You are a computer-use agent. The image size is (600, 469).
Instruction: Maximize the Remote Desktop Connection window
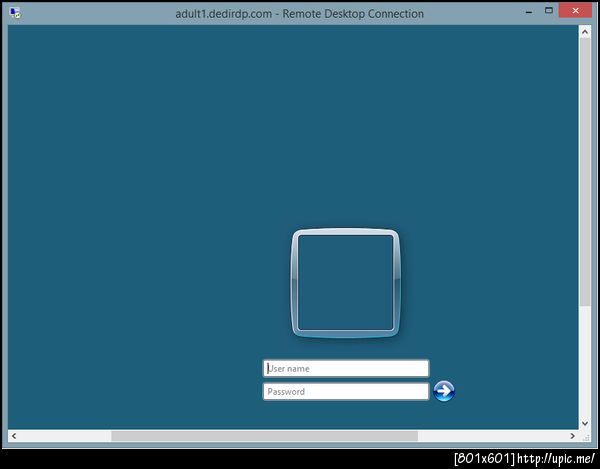pyautogui.click(x=548, y=11)
